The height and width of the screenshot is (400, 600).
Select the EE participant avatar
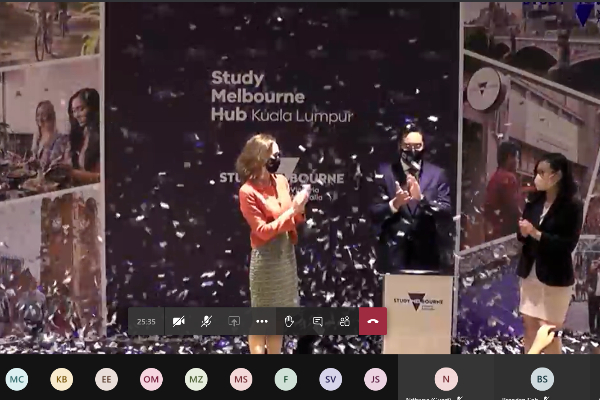pyautogui.click(x=106, y=379)
